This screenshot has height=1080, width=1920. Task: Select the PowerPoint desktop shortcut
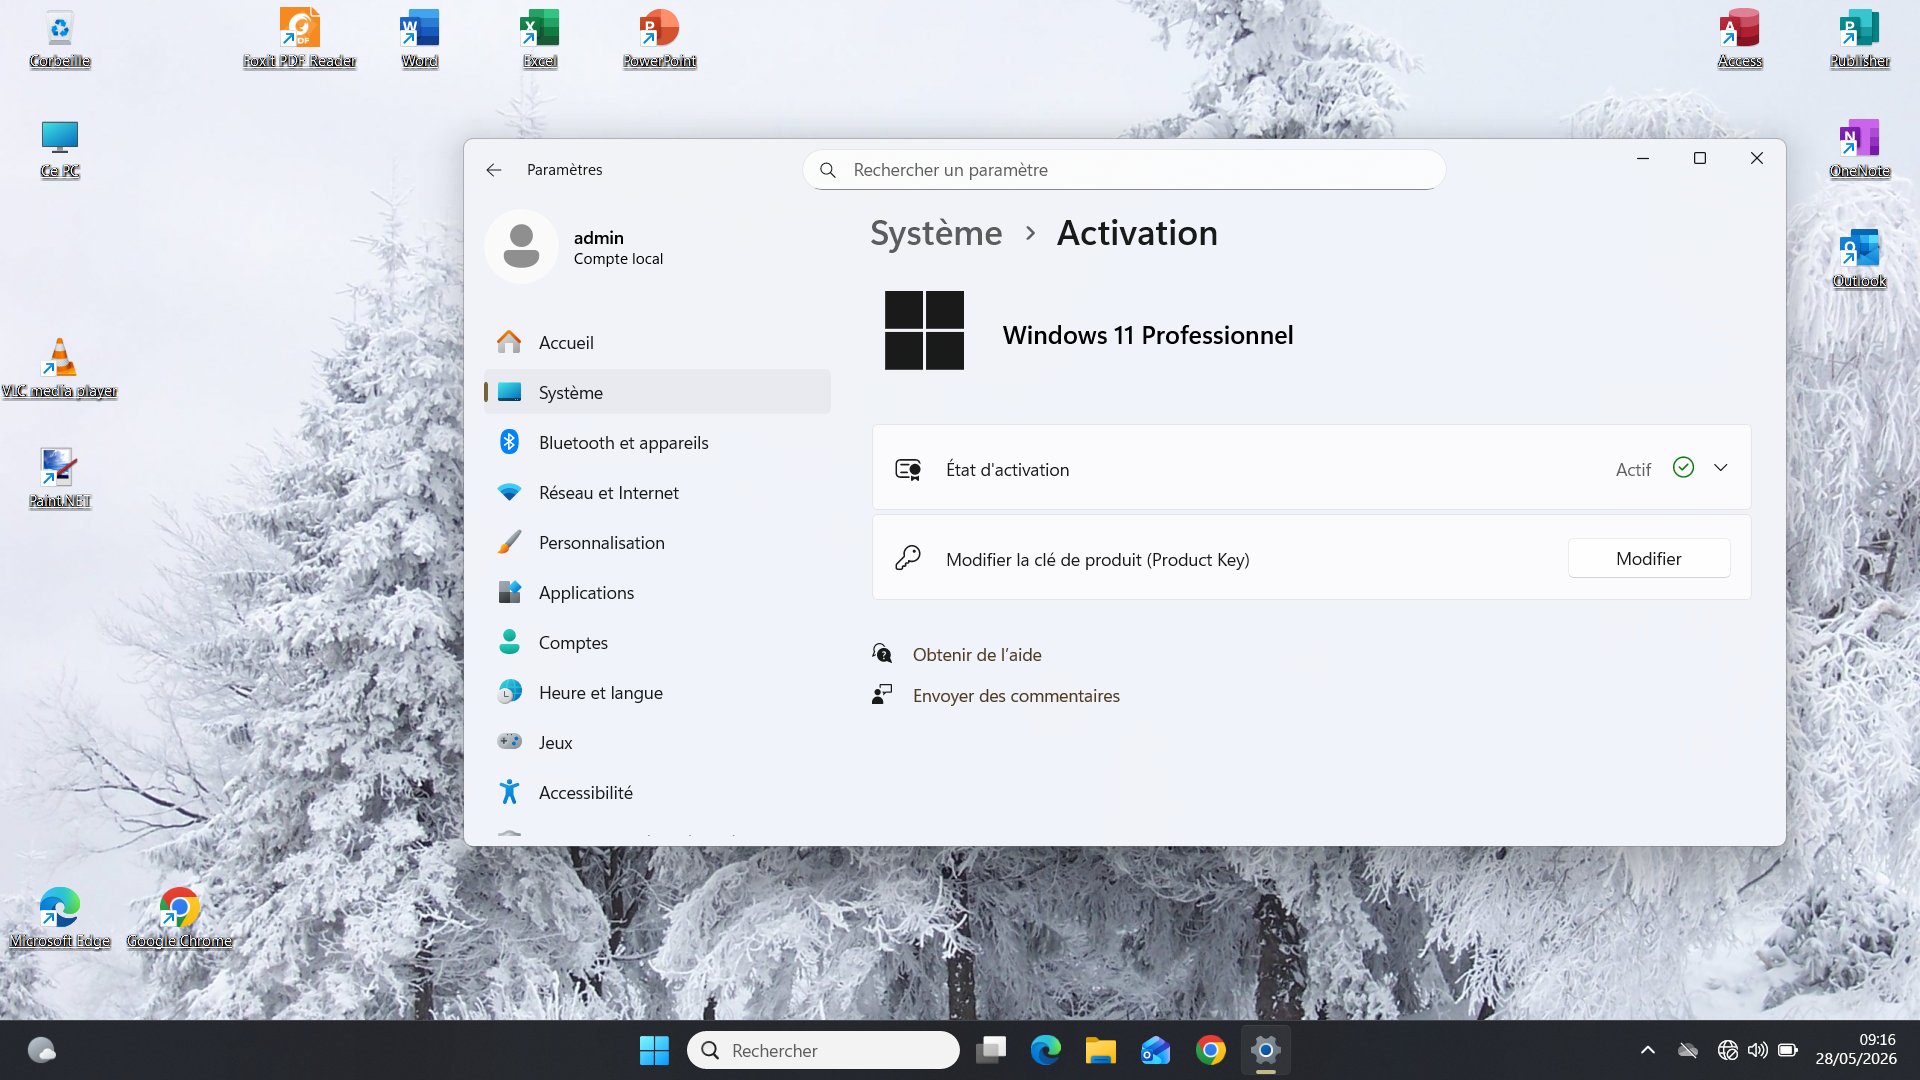tap(659, 40)
